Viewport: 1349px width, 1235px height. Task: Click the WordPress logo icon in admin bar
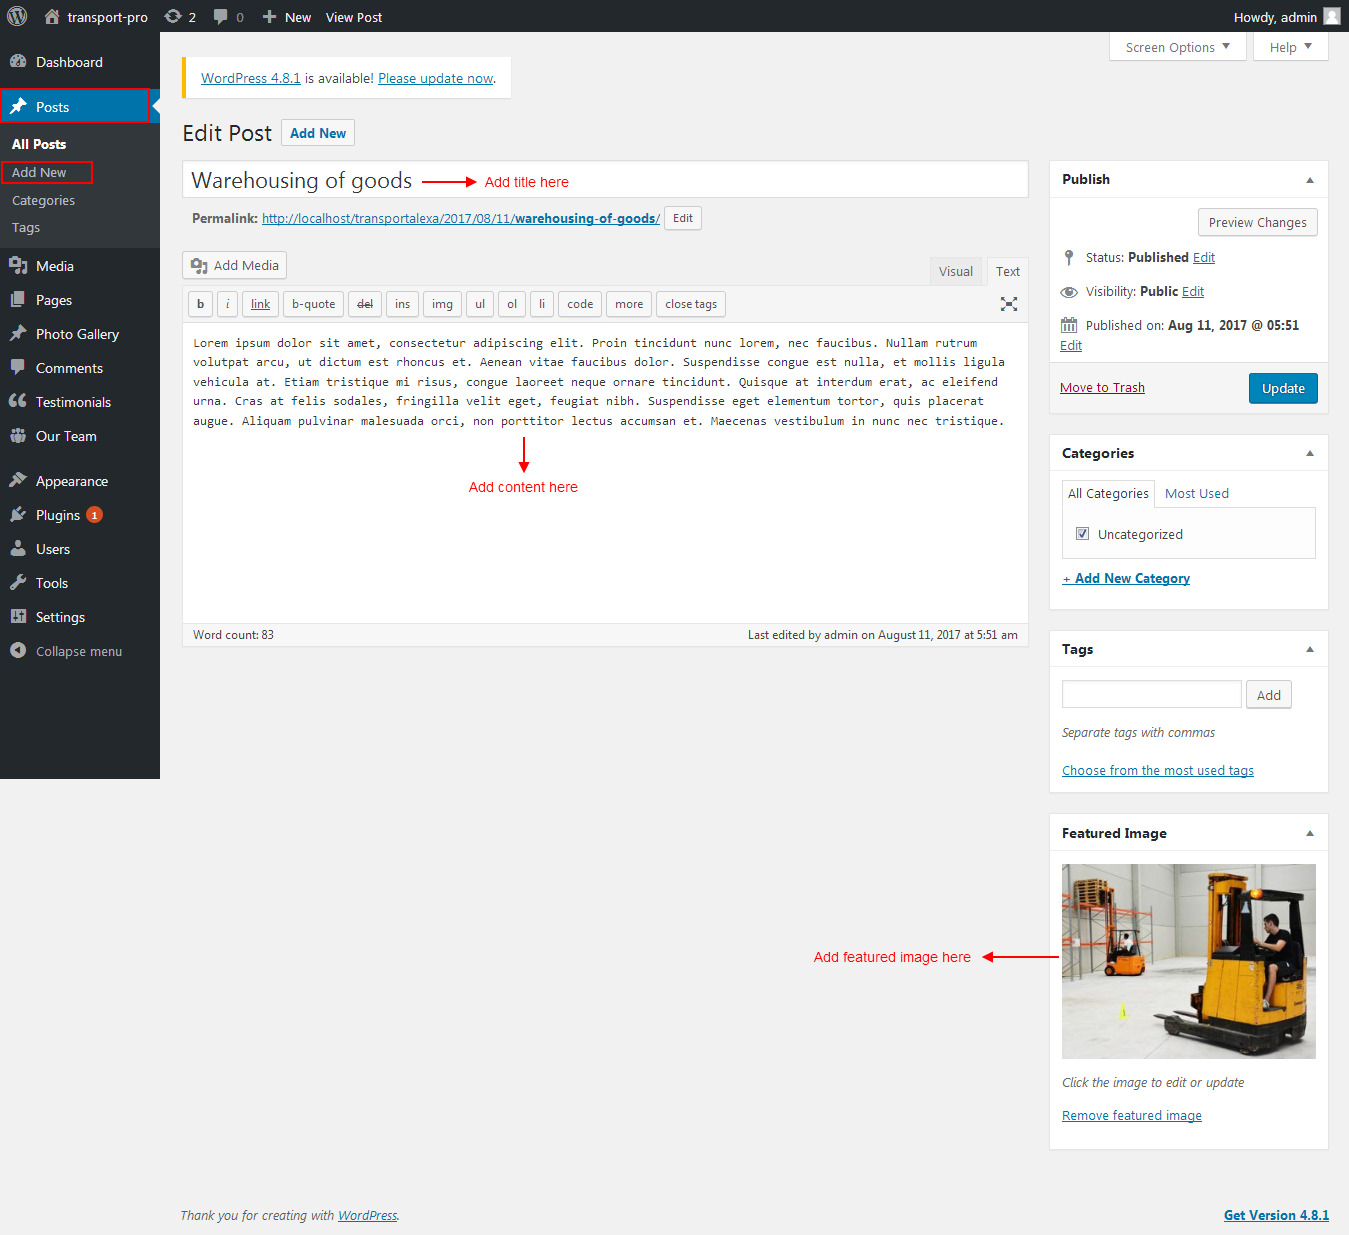[17, 16]
